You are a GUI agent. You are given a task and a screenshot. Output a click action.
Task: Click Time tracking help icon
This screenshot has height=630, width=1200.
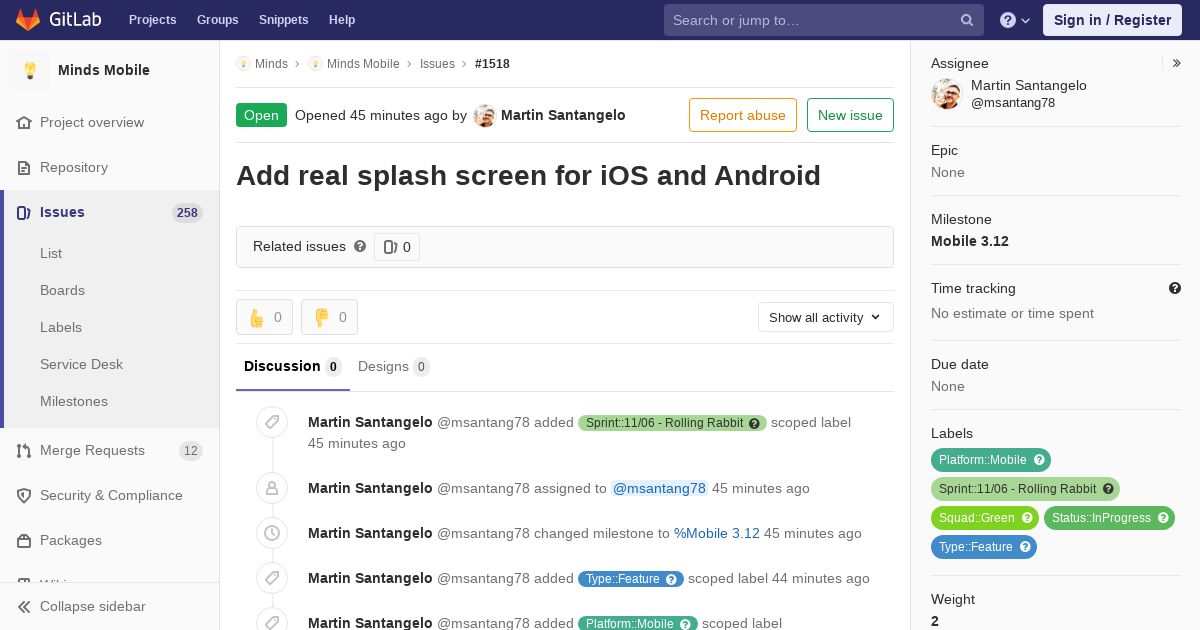pos(1175,288)
